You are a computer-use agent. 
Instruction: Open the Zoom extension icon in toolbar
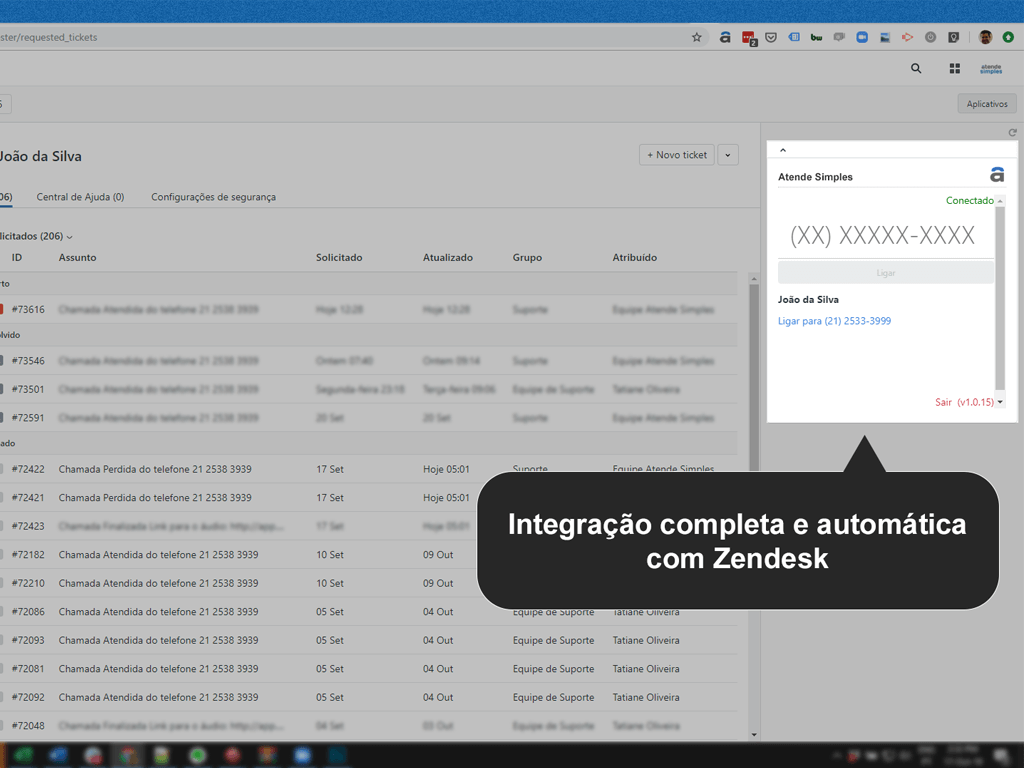click(861, 37)
